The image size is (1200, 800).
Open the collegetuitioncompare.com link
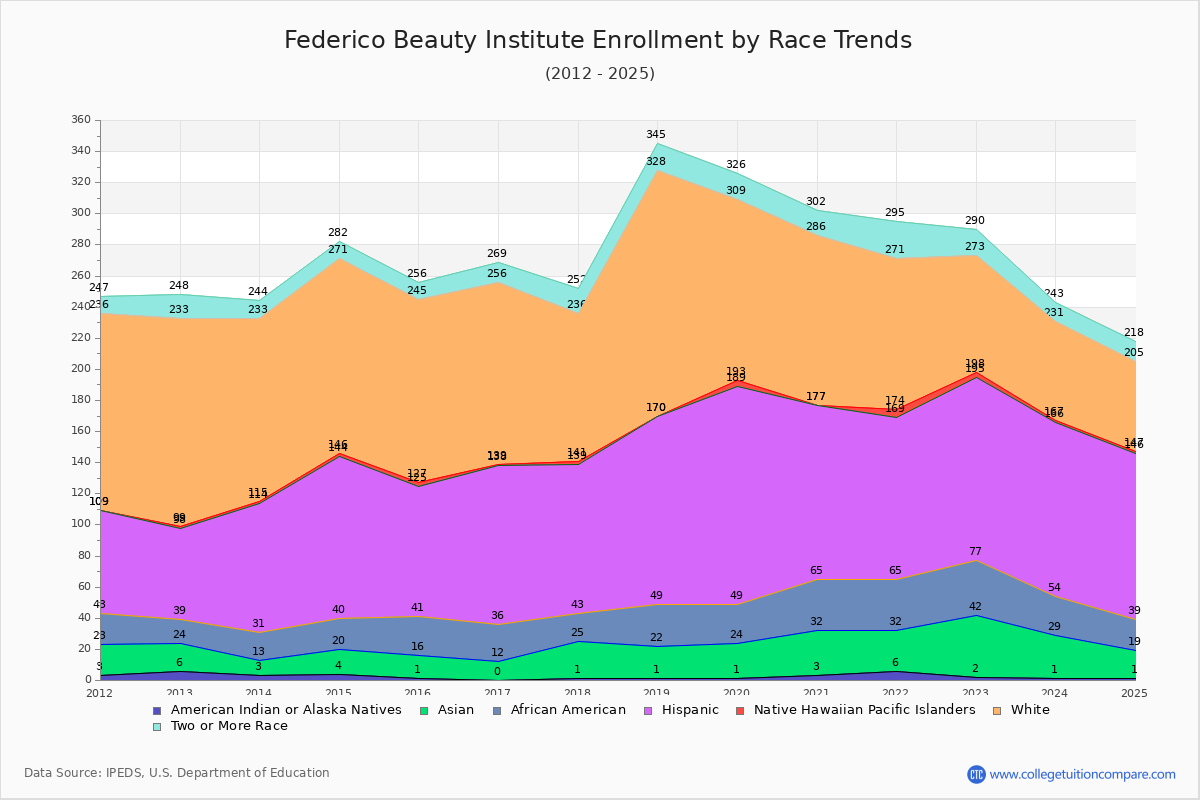1082,774
